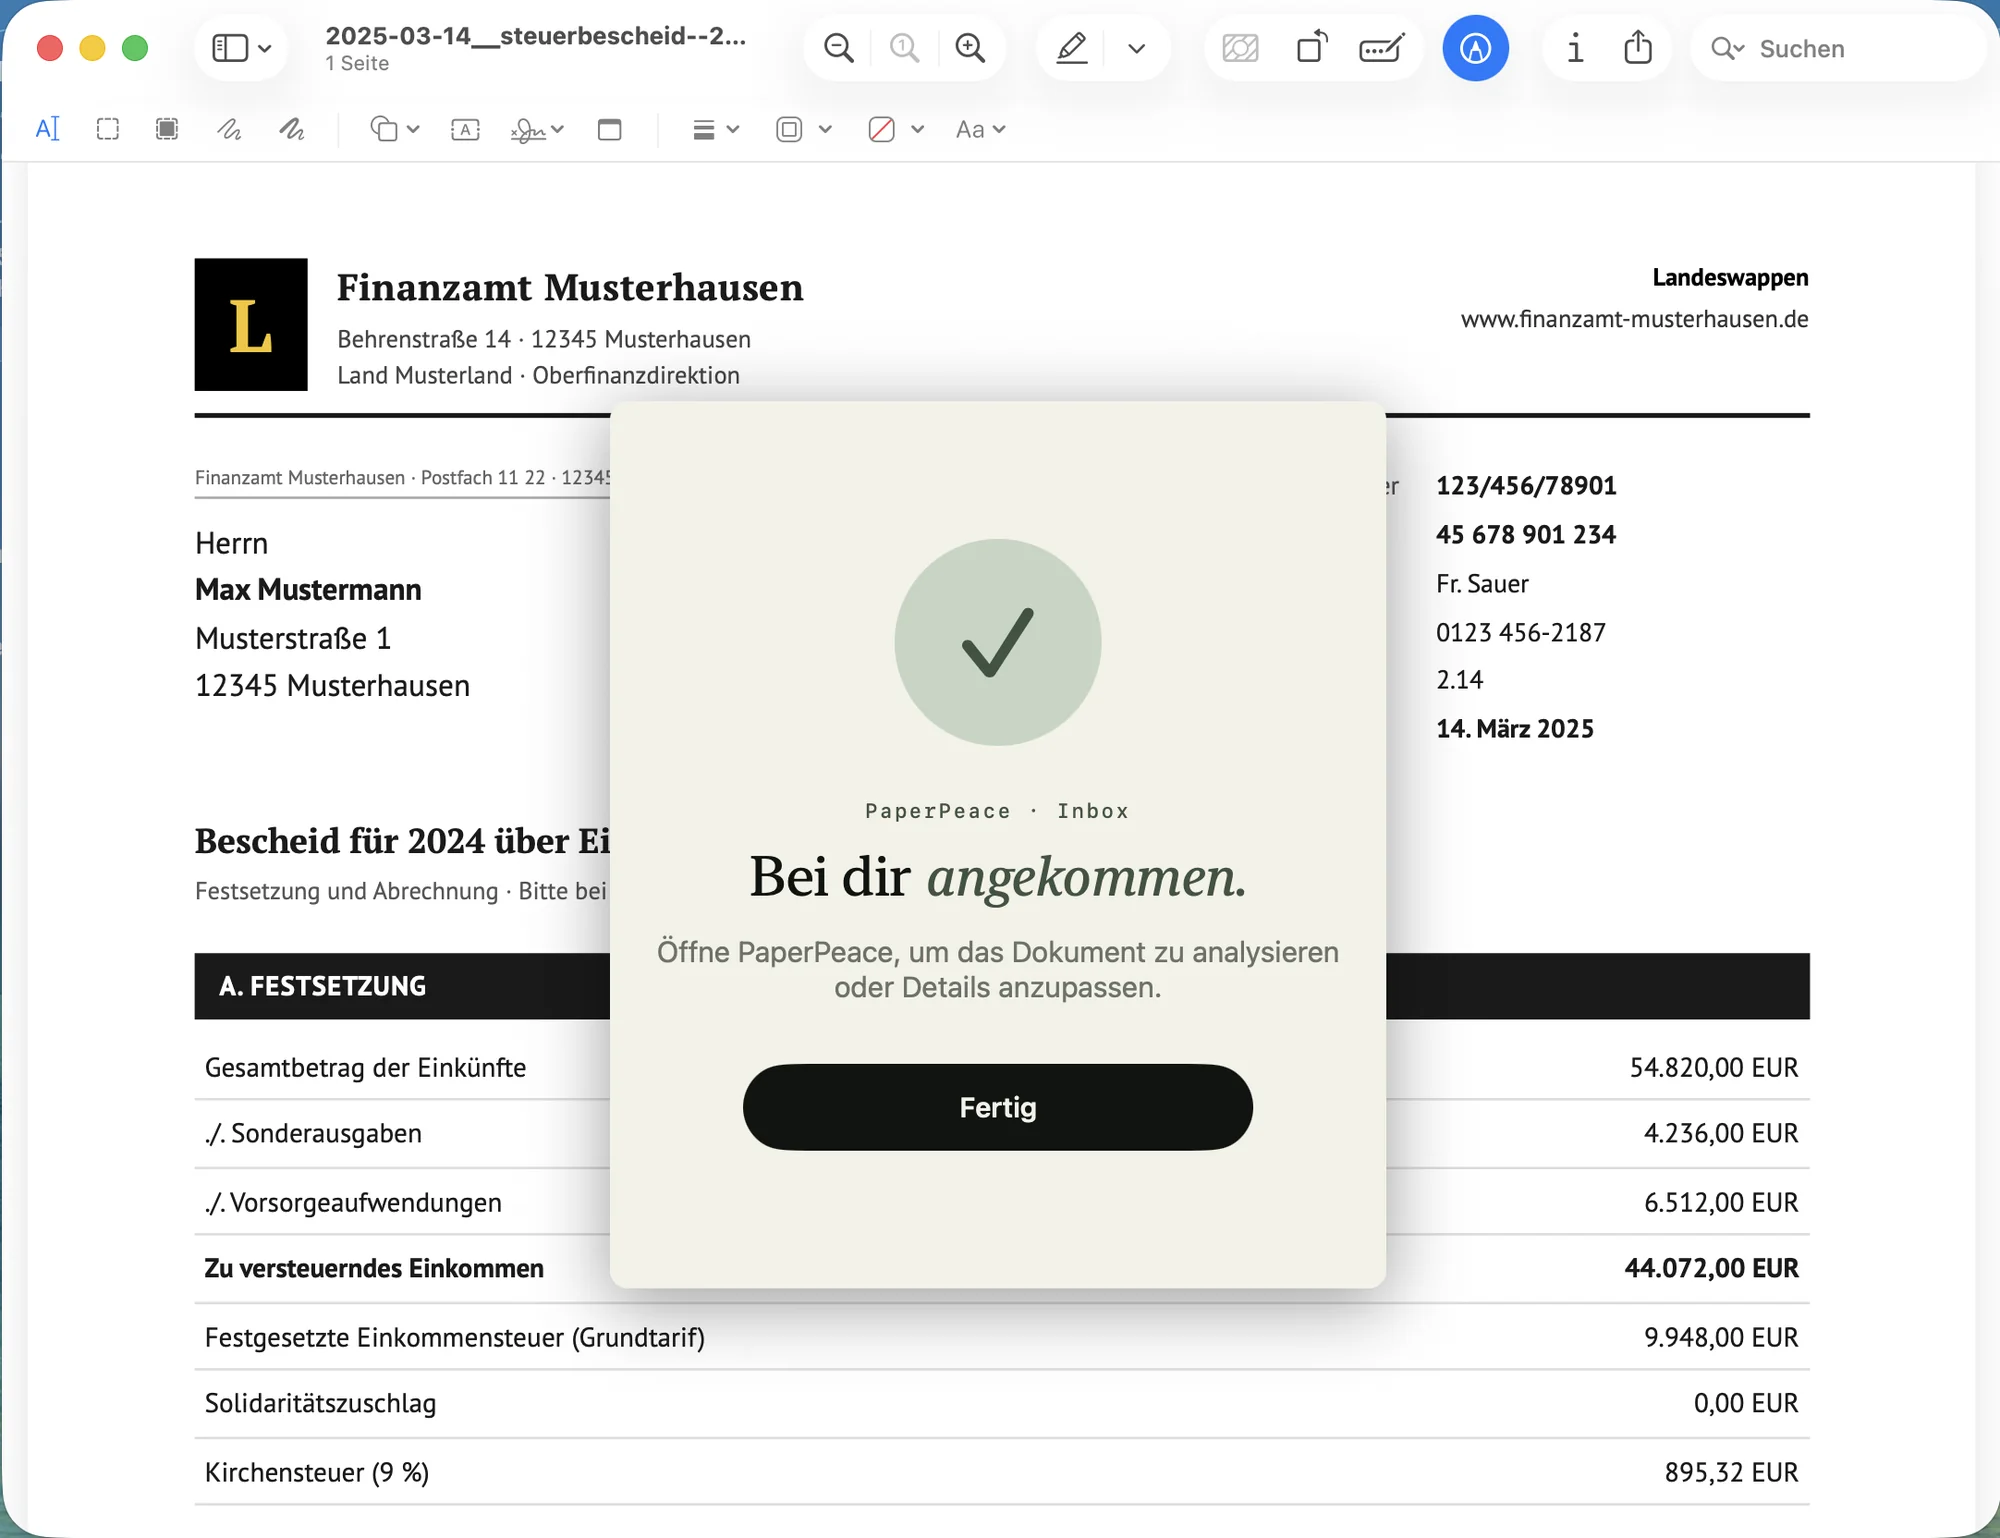Click the A. FESTSETZUNG section header
Screen dimensions: 2000x1538
[322, 986]
